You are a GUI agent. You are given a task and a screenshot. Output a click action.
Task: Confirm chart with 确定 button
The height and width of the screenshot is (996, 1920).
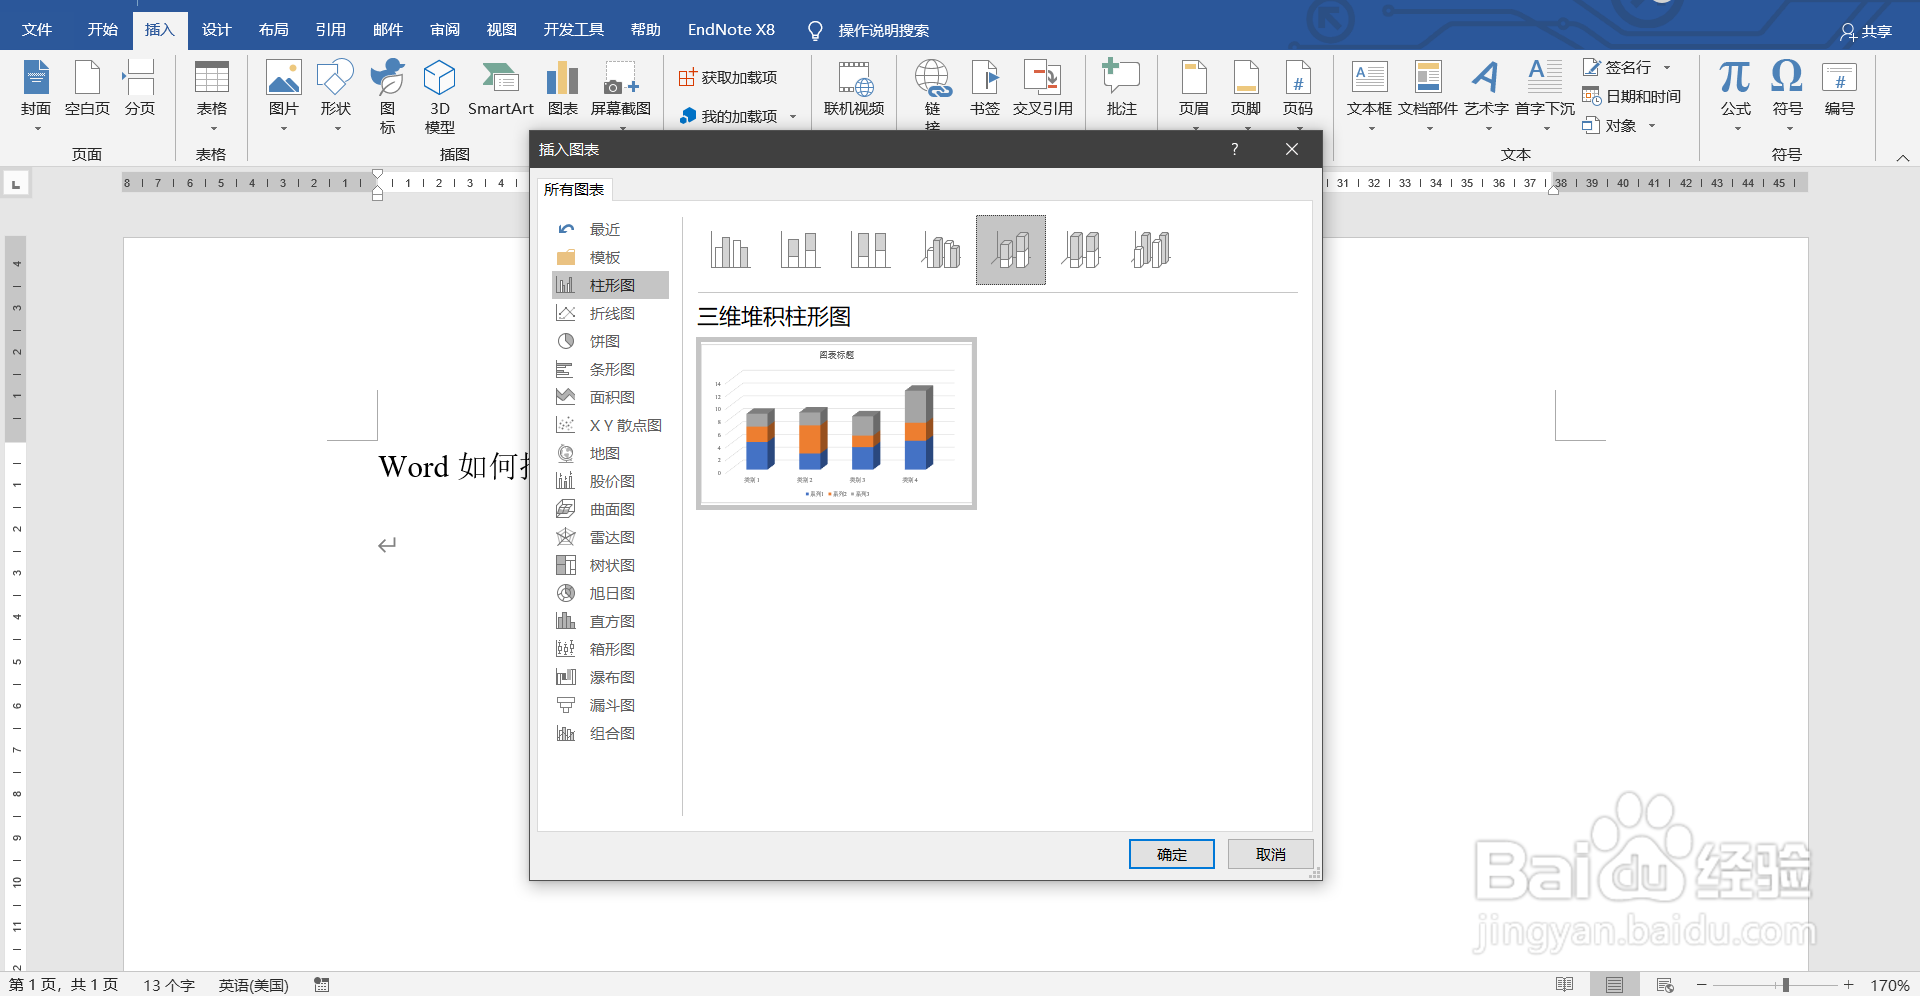1171,854
